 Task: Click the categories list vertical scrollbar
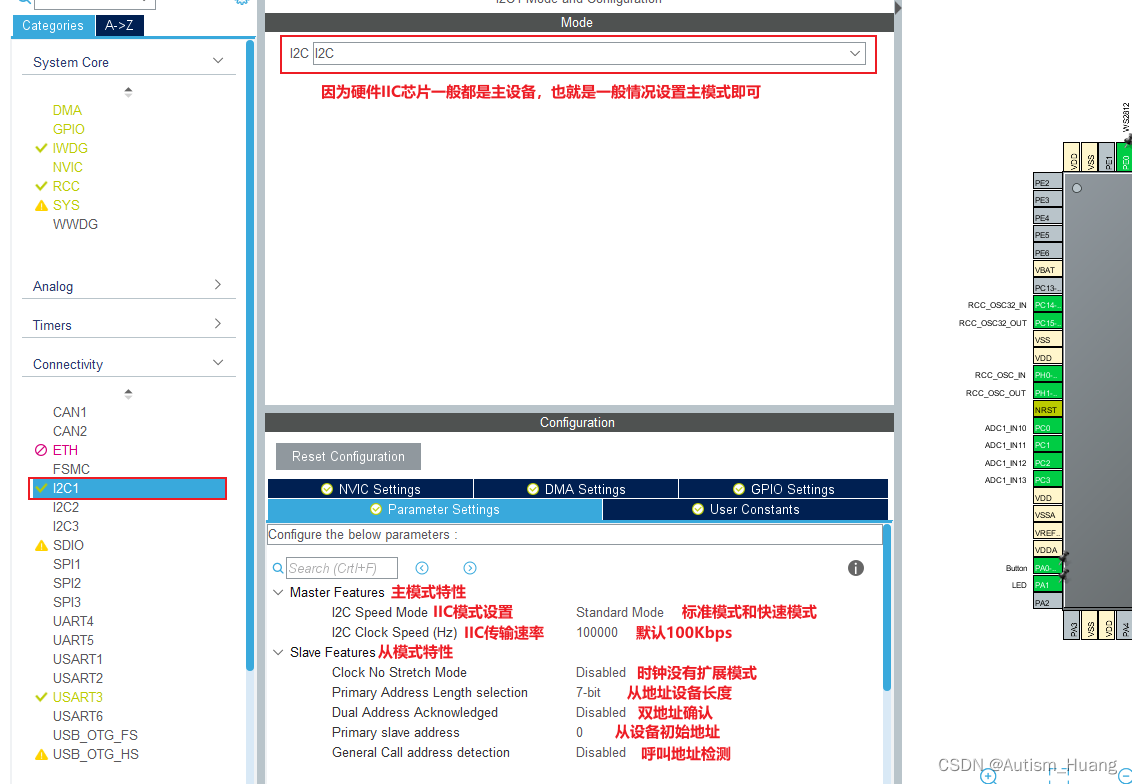pyautogui.click(x=251, y=355)
